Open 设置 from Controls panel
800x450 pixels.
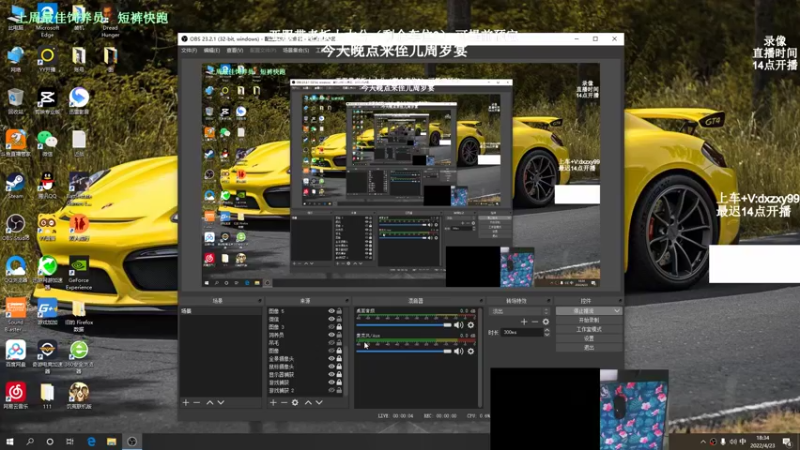tap(589, 338)
